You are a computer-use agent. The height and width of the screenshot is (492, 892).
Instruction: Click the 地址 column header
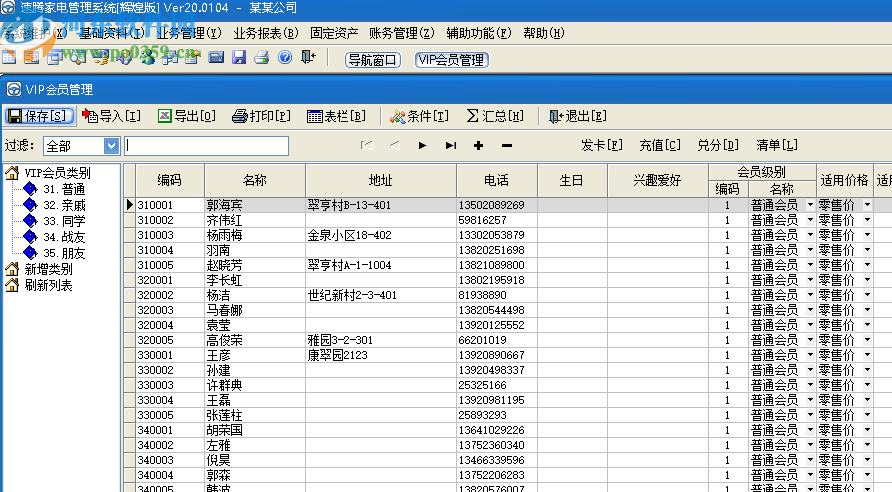coord(381,180)
